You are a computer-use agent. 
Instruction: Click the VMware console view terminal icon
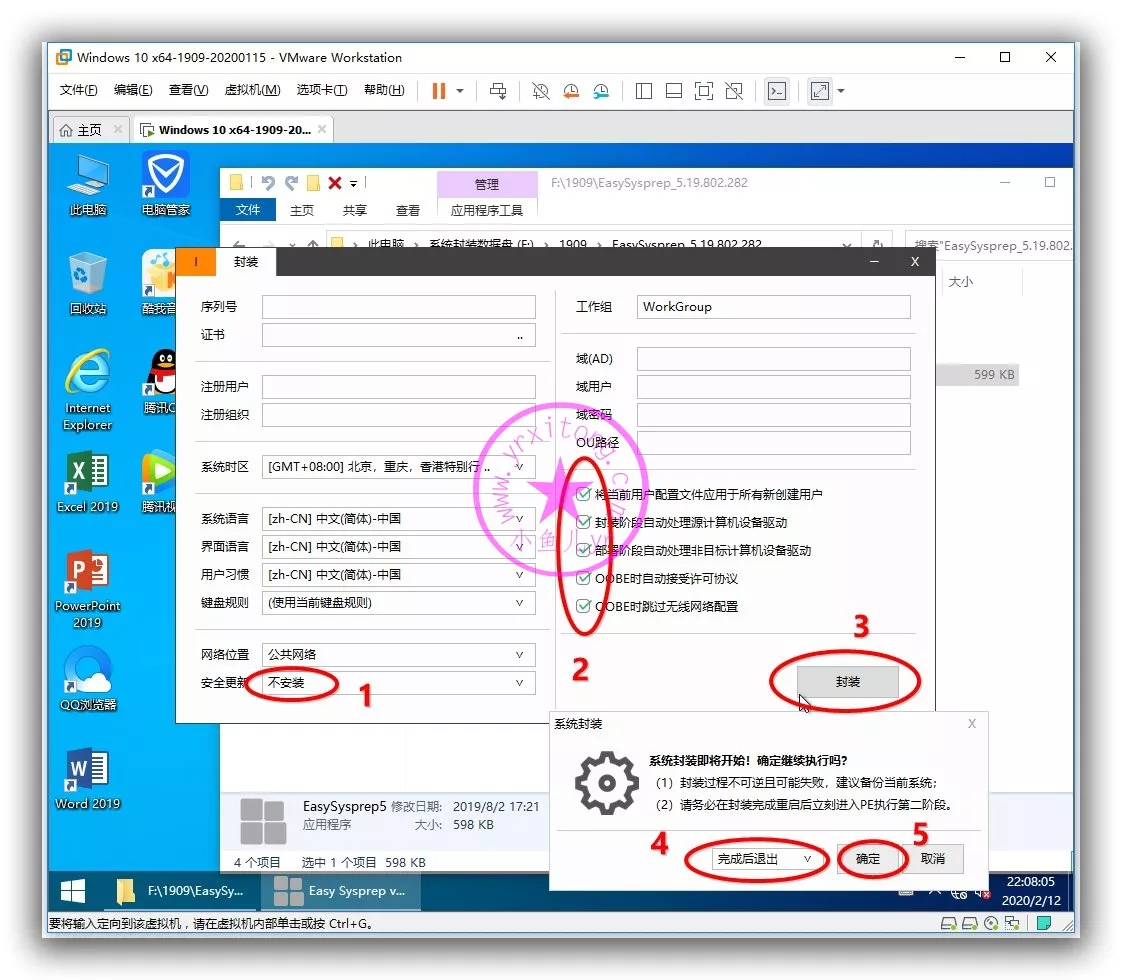pyautogui.click(x=776, y=91)
